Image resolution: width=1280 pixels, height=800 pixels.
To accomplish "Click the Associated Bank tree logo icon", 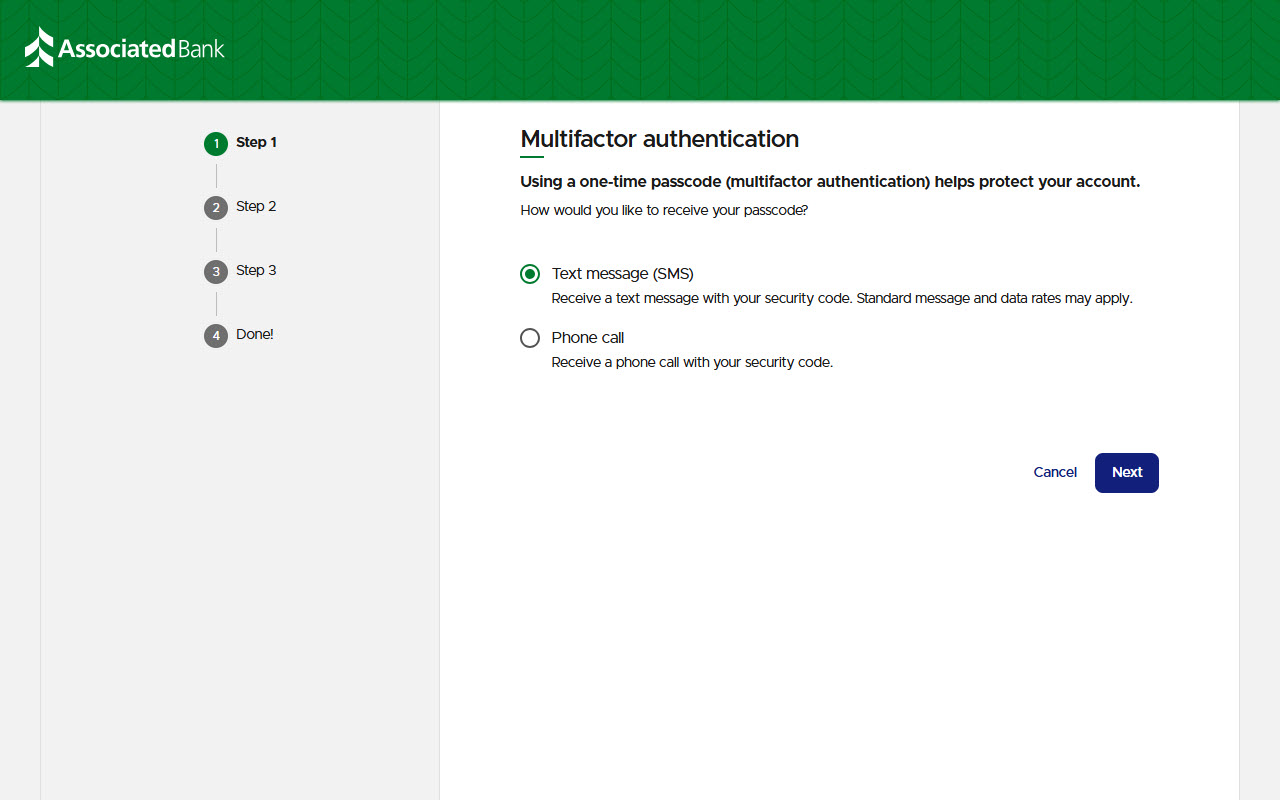I will (x=39, y=48).
